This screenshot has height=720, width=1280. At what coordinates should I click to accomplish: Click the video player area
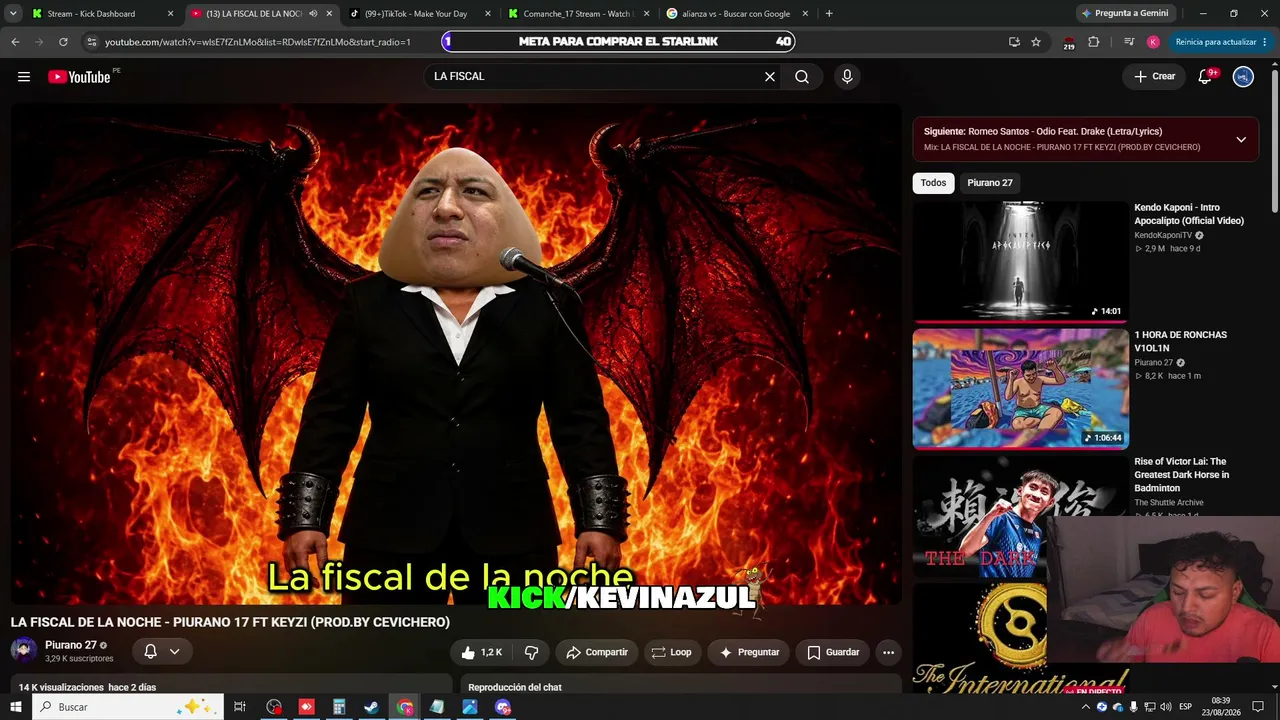[x=456, y=354]
